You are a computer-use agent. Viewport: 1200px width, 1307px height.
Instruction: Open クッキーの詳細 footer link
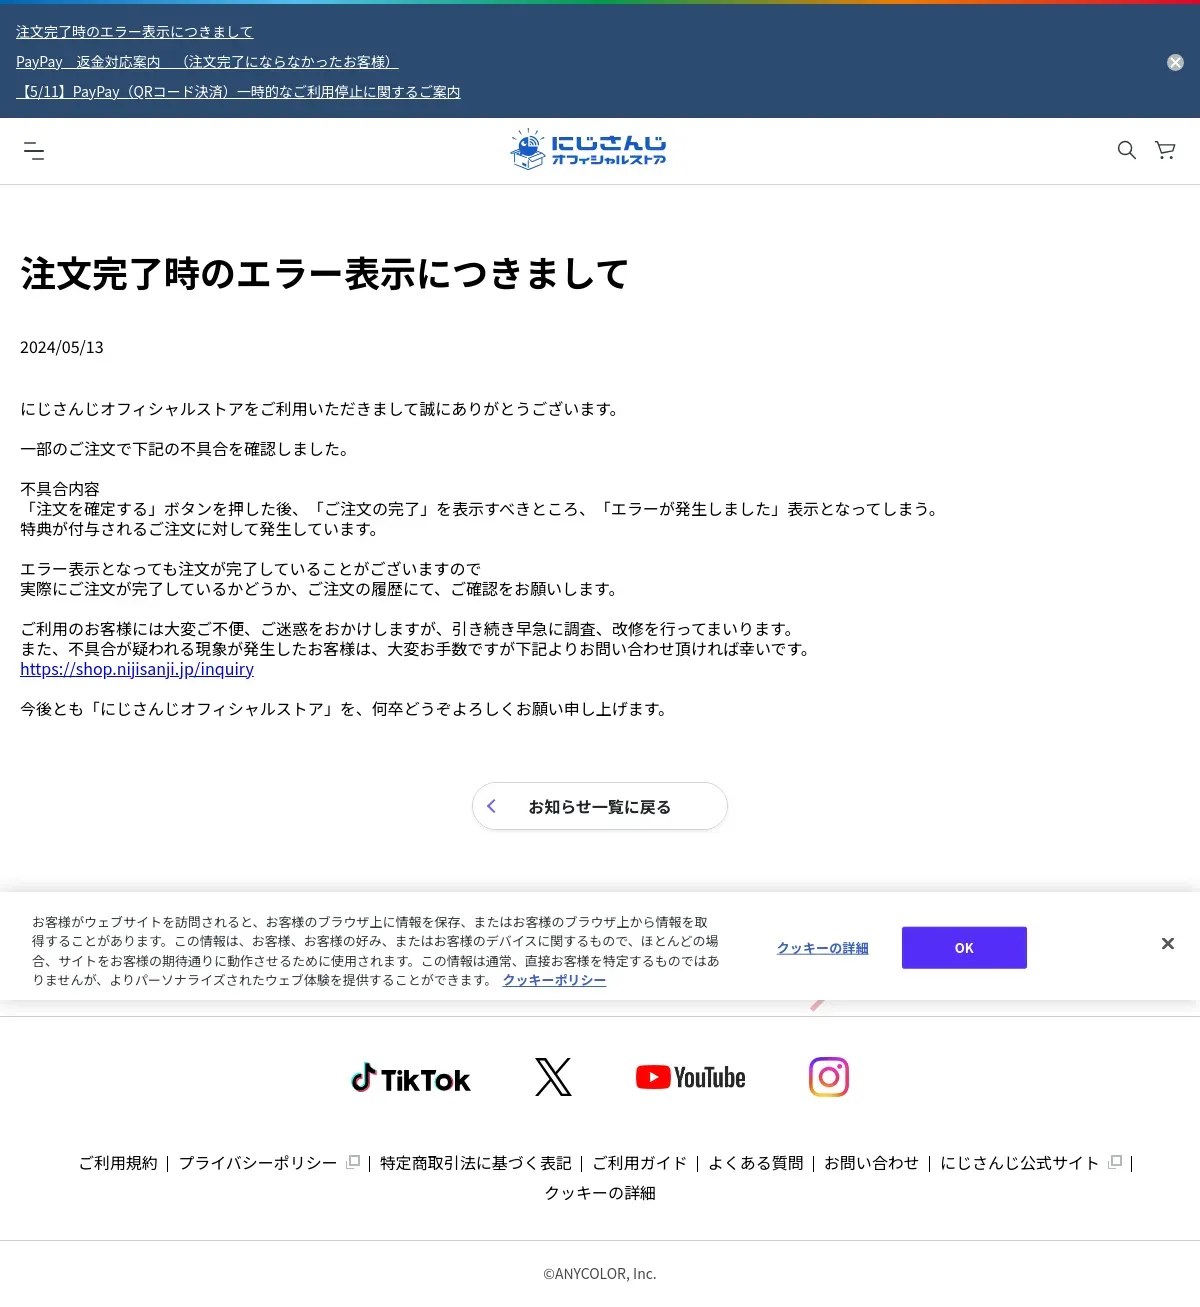point(600,1193)
